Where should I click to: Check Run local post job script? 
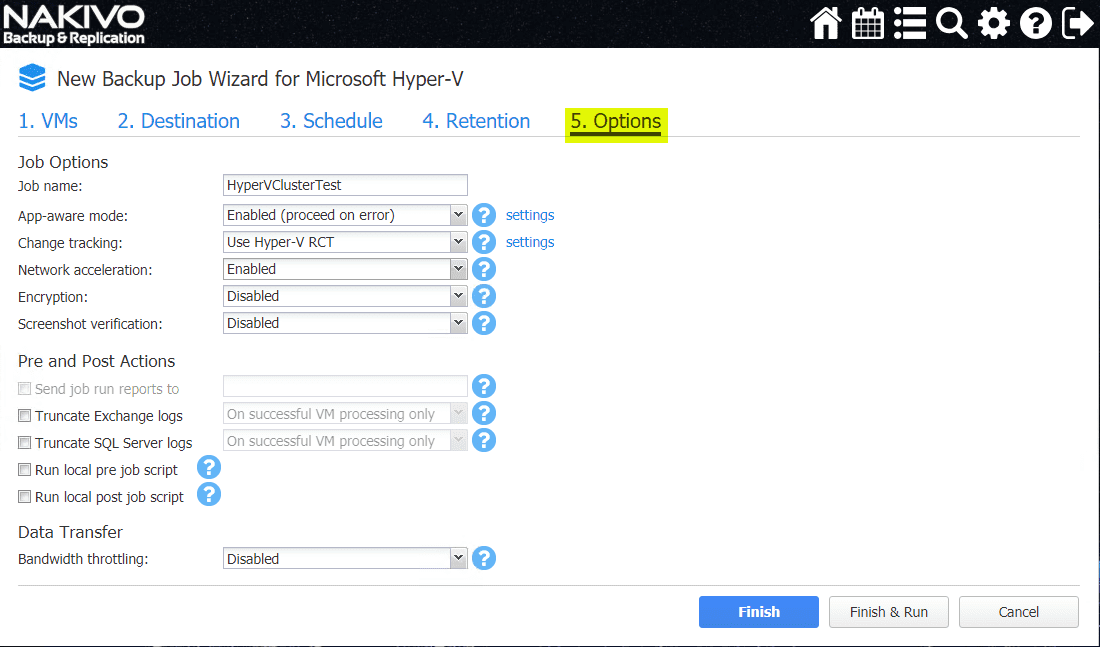pos(25,497)
